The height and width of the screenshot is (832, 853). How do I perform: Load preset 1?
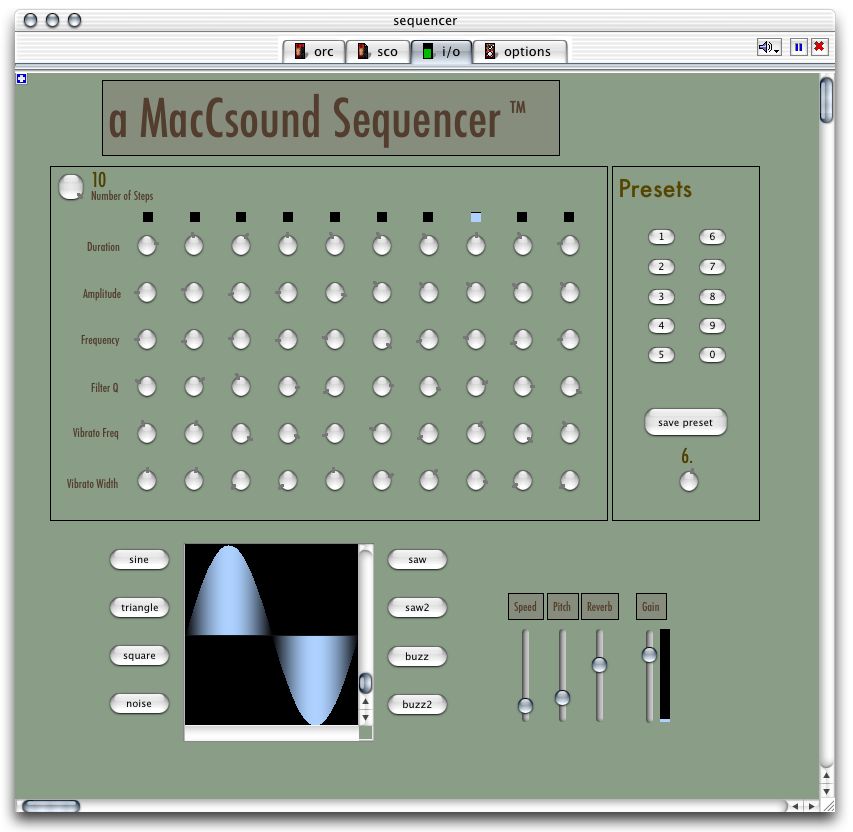tap(662, 237)
